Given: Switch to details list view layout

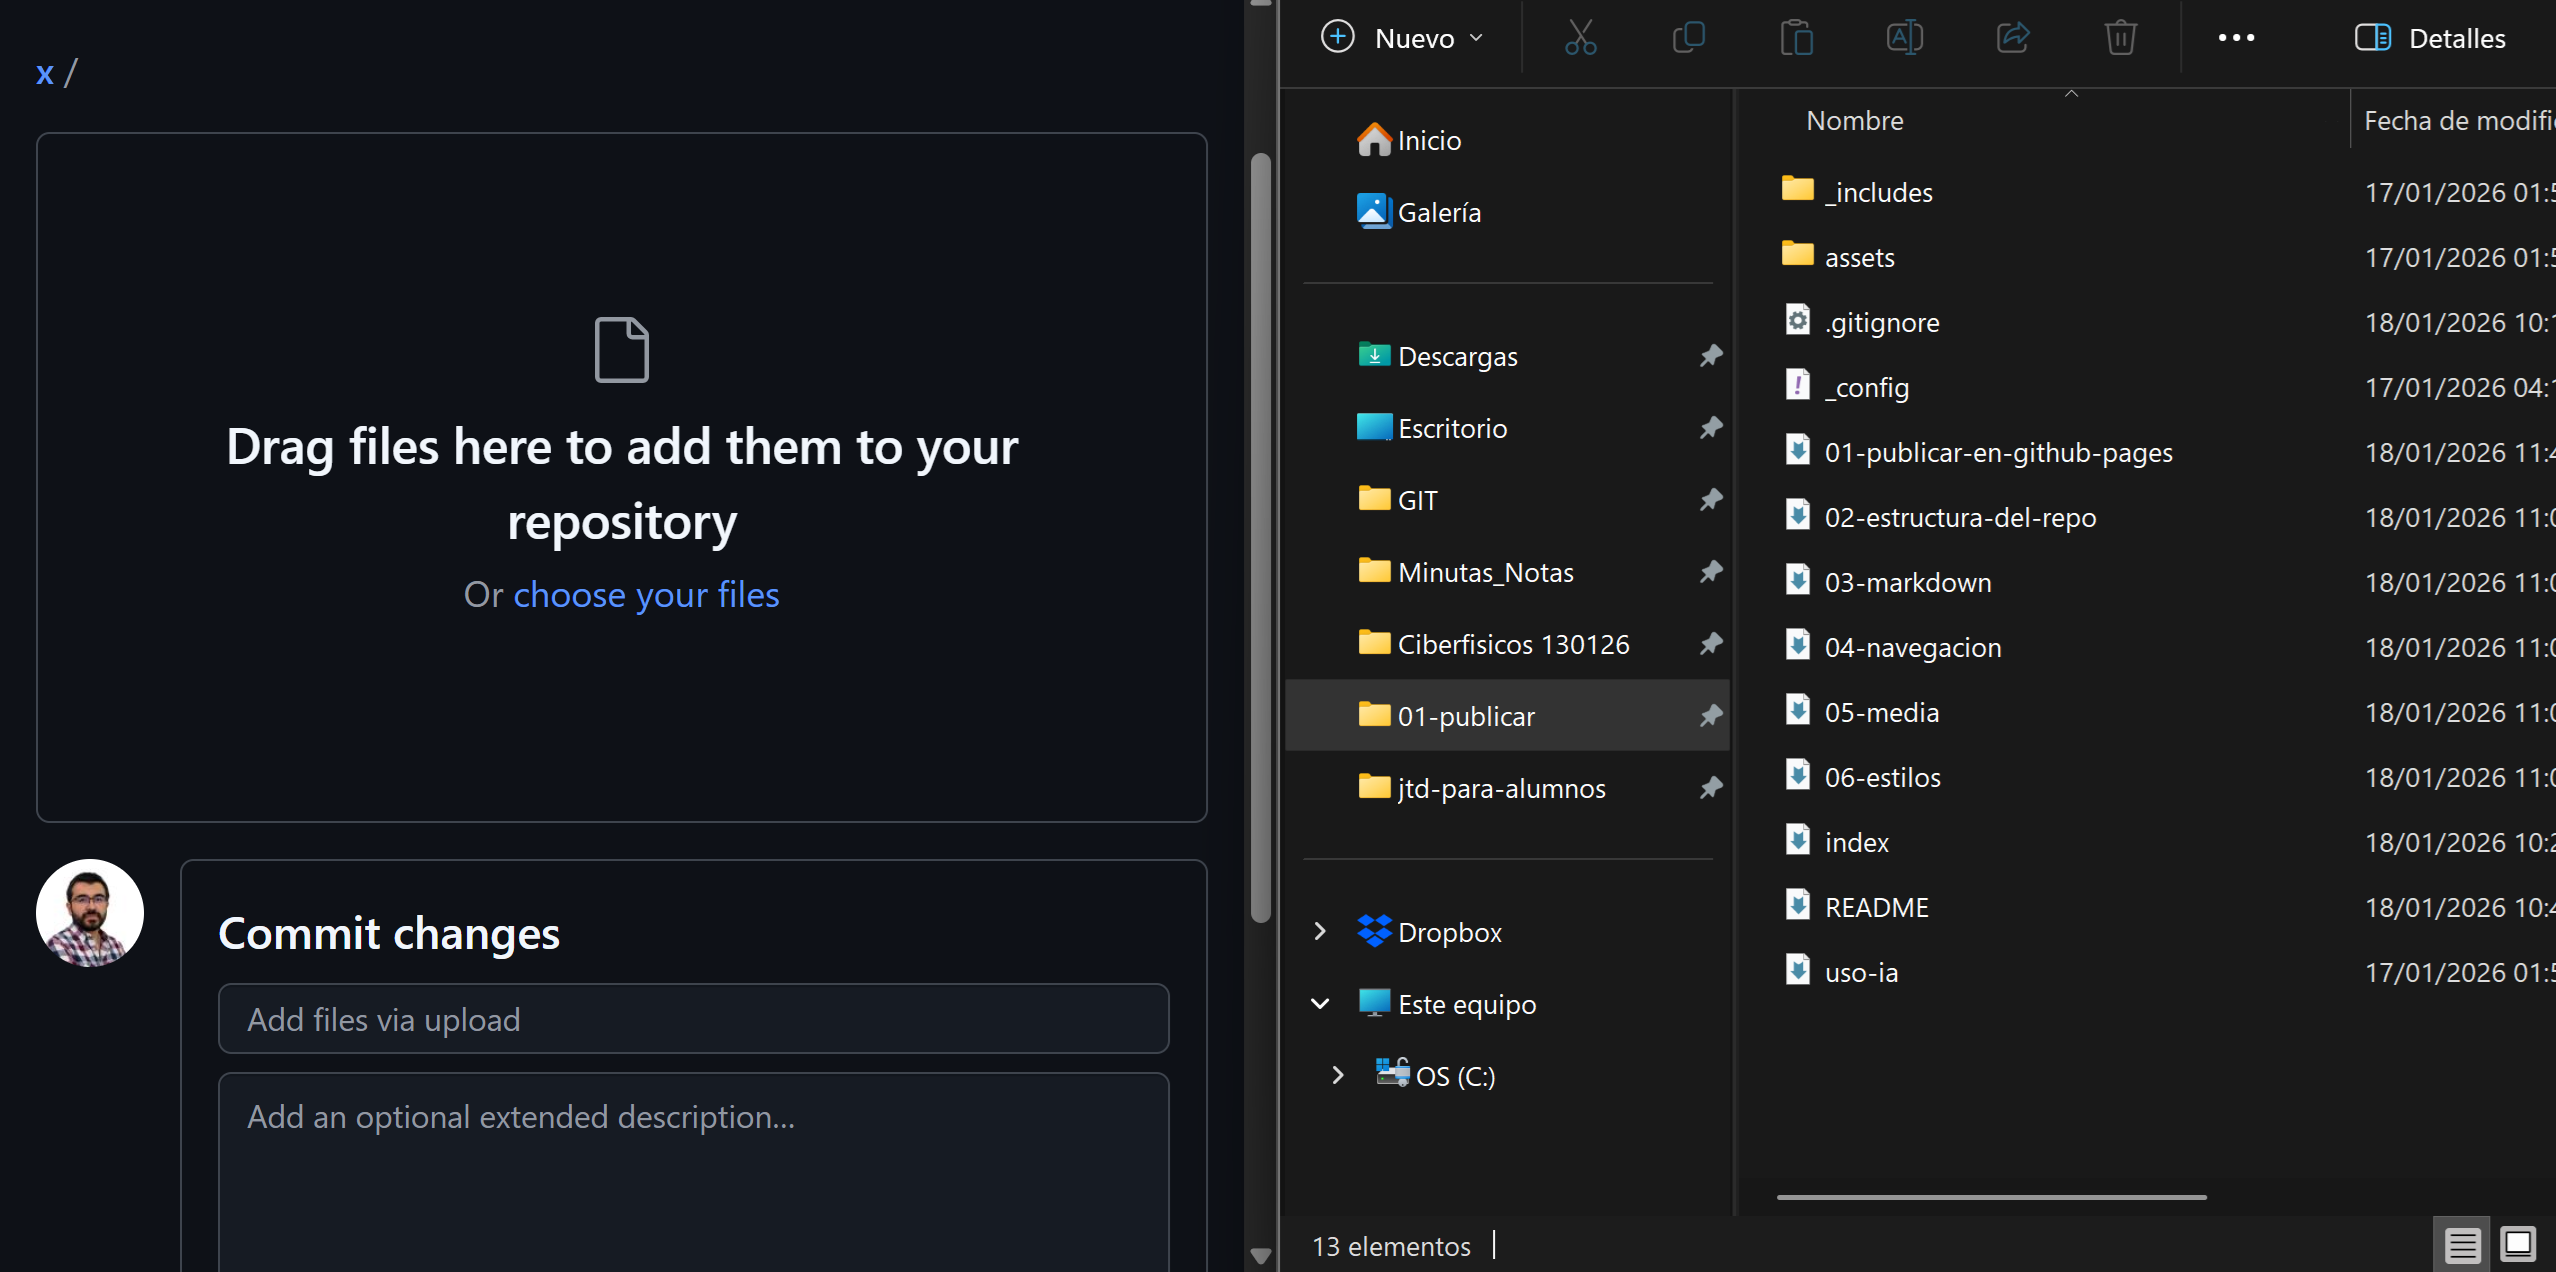Looking at the screenshot, I should [x=2462, y=1245].
